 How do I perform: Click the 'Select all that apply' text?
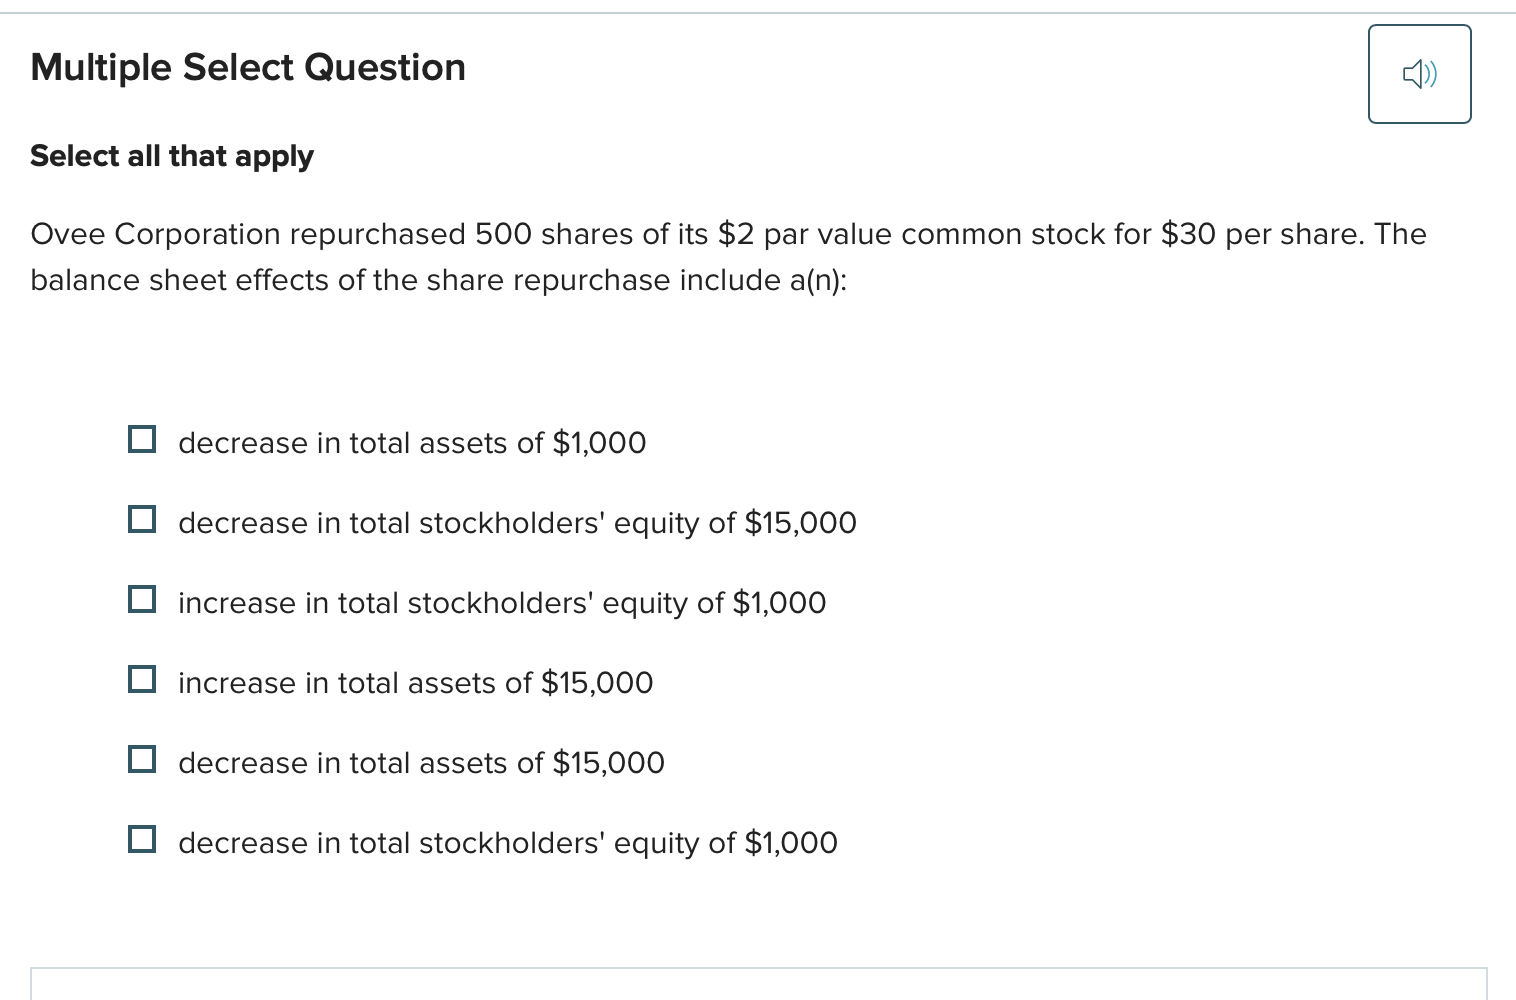(171, 156)
